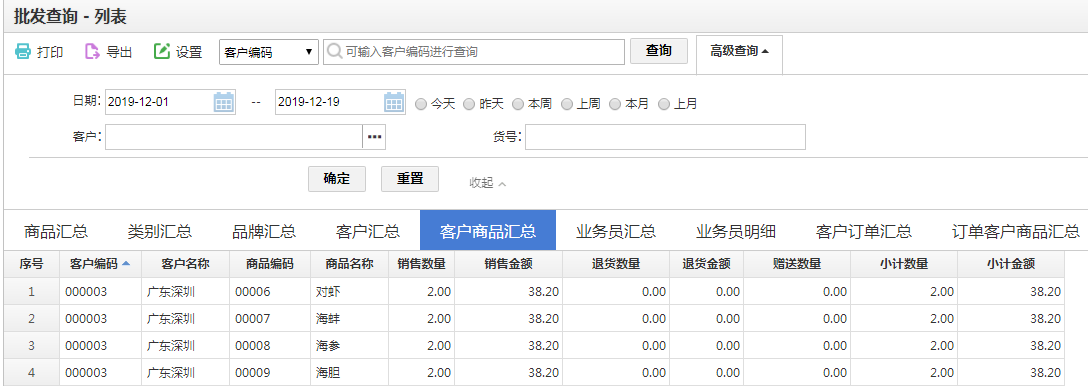Click the 货号 input field
The height and width of the screenshot is (388, 1088).
665,137
